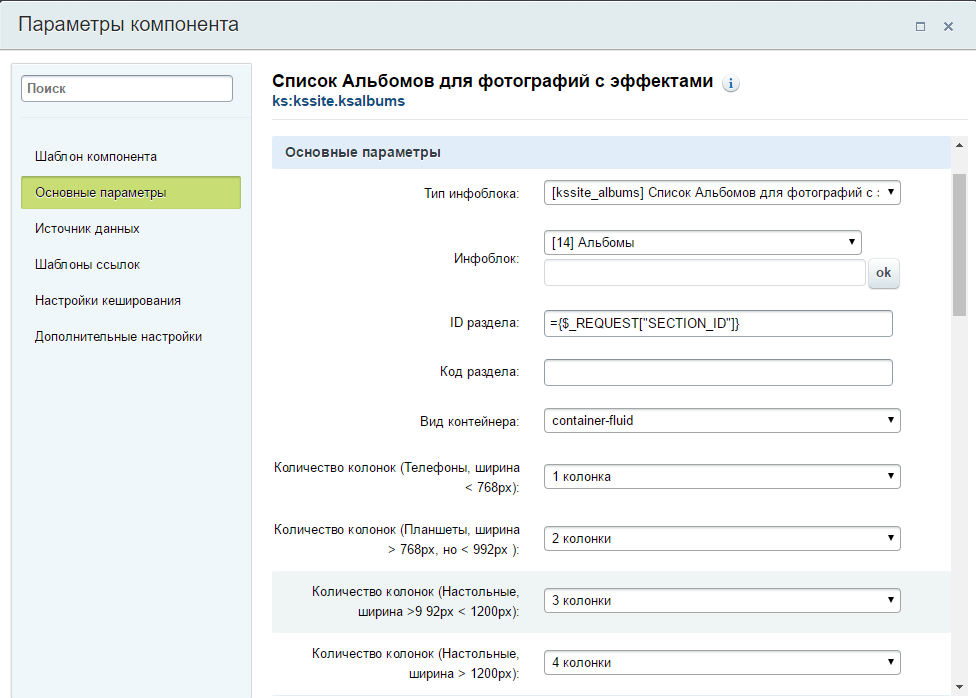Go to Источник данных section
This screenshot has width=976, height=698.
pos(87,229)
